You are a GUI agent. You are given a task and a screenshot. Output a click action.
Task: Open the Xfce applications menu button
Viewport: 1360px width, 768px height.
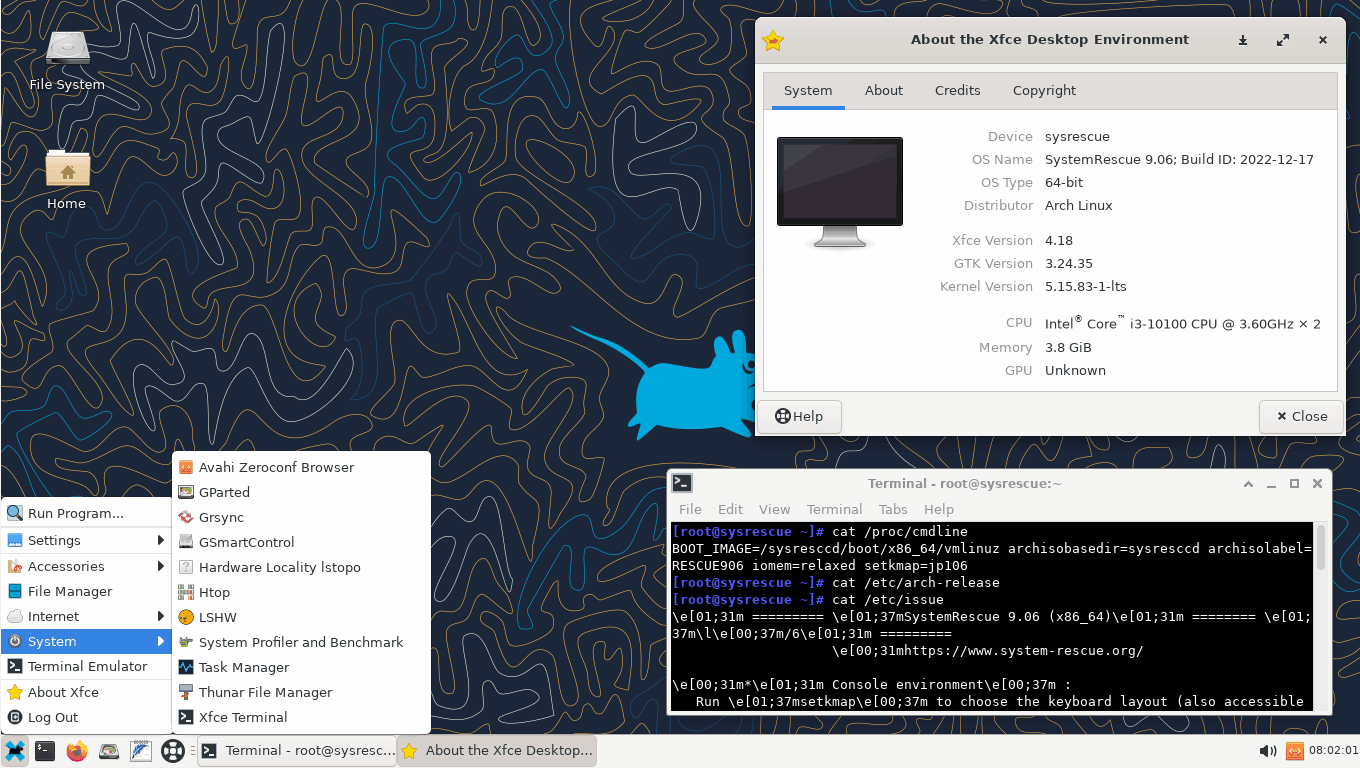tap(15, 750)
